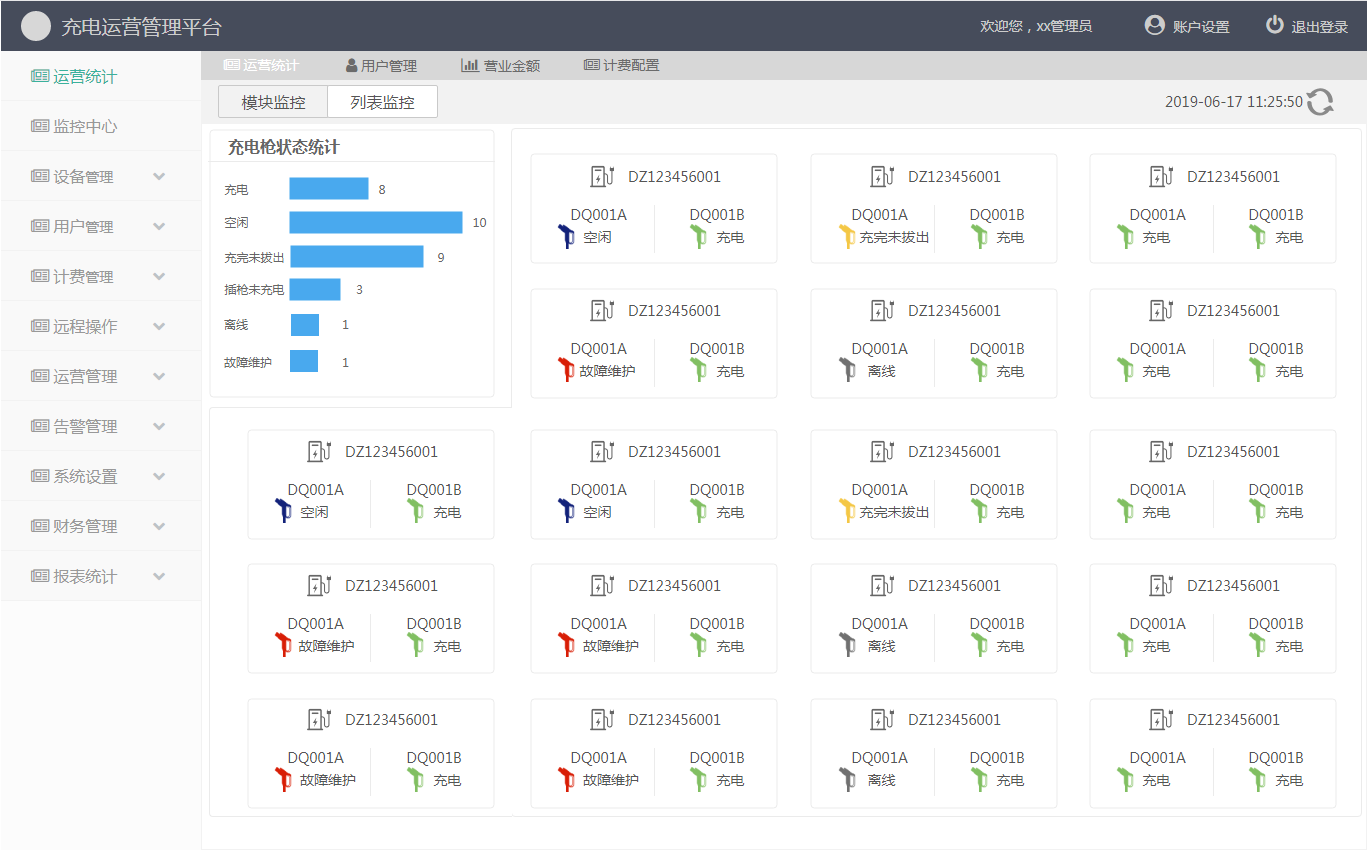The height and width of the screenshot is (850, 1367).
Task: Click 插枪未充电 label in the chart
Action: click(x=254, y=291)
